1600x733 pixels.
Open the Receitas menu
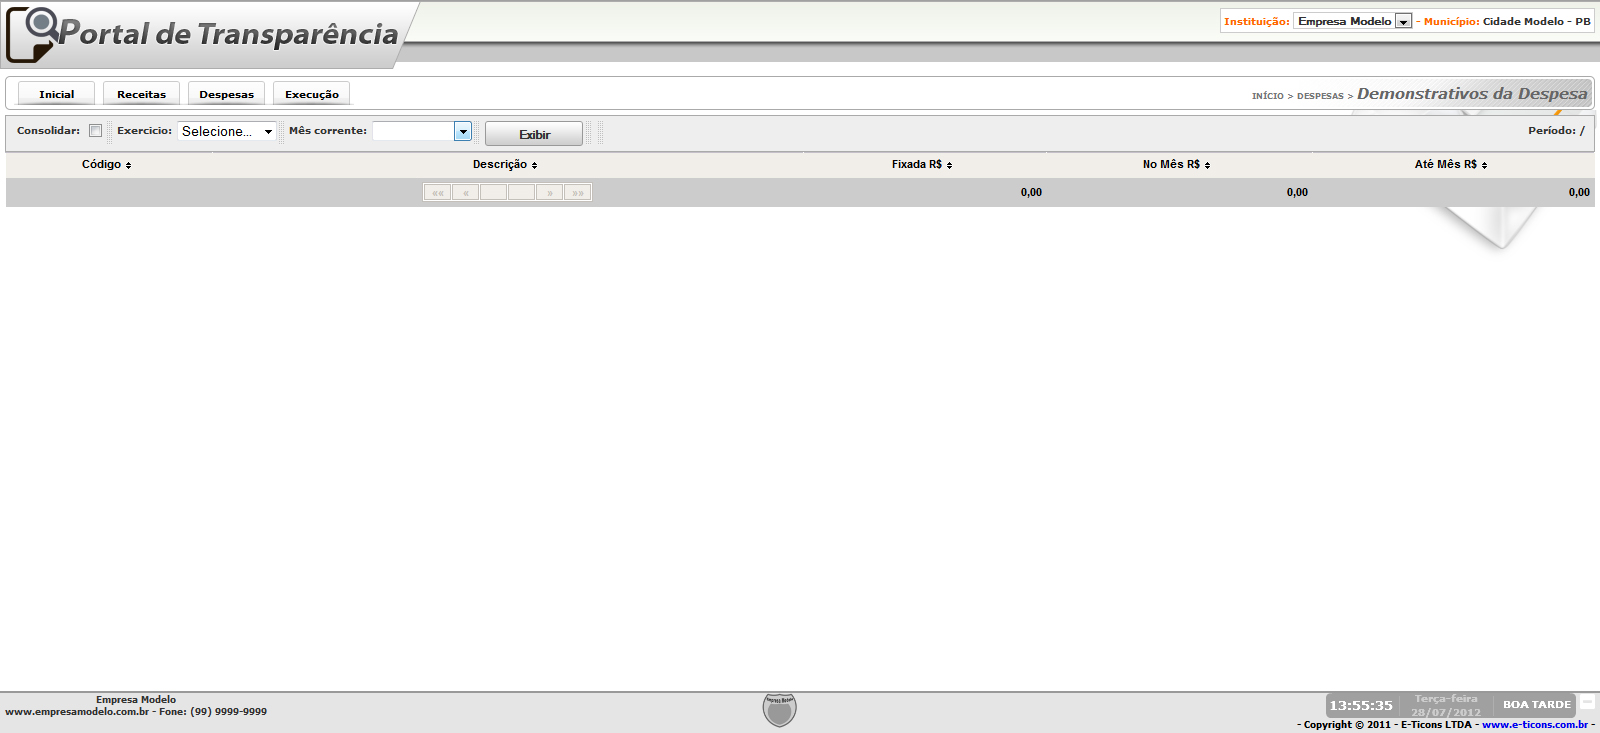point(141,94)
